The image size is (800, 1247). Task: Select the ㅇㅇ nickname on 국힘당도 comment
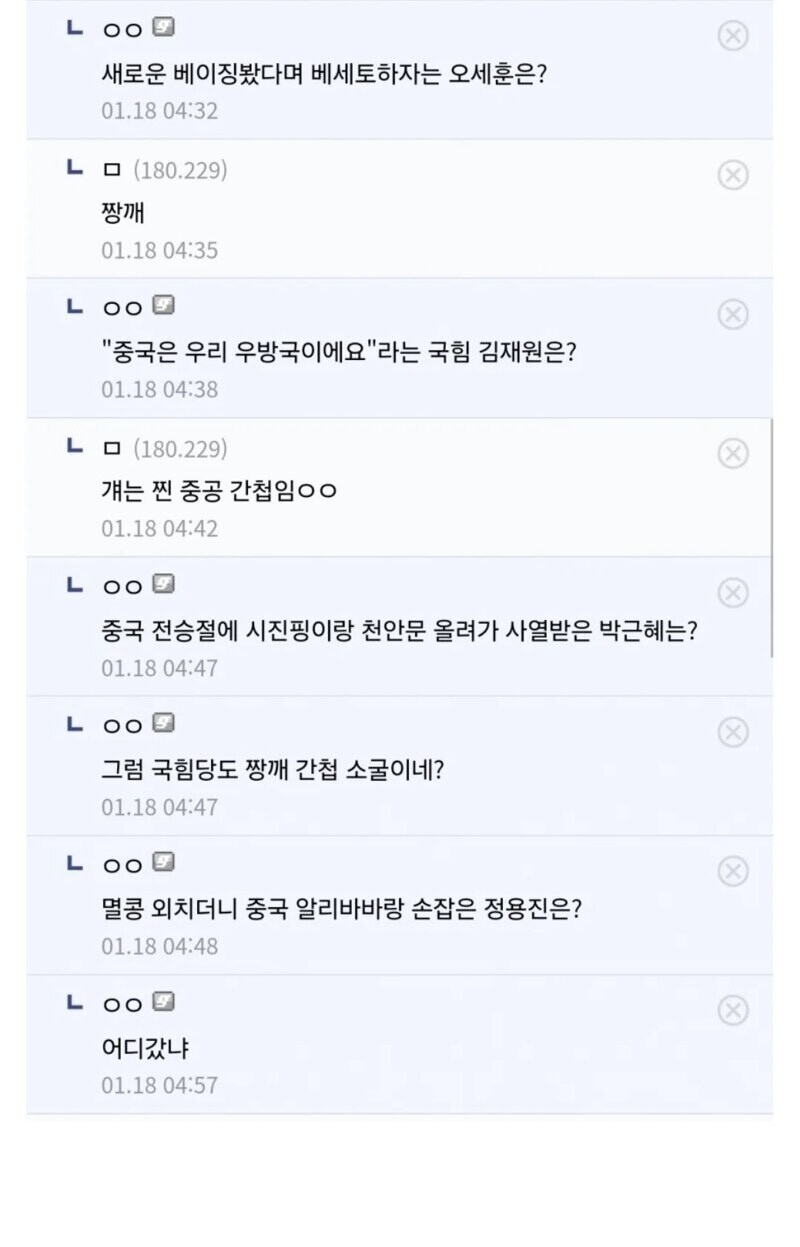click(123, 725)
